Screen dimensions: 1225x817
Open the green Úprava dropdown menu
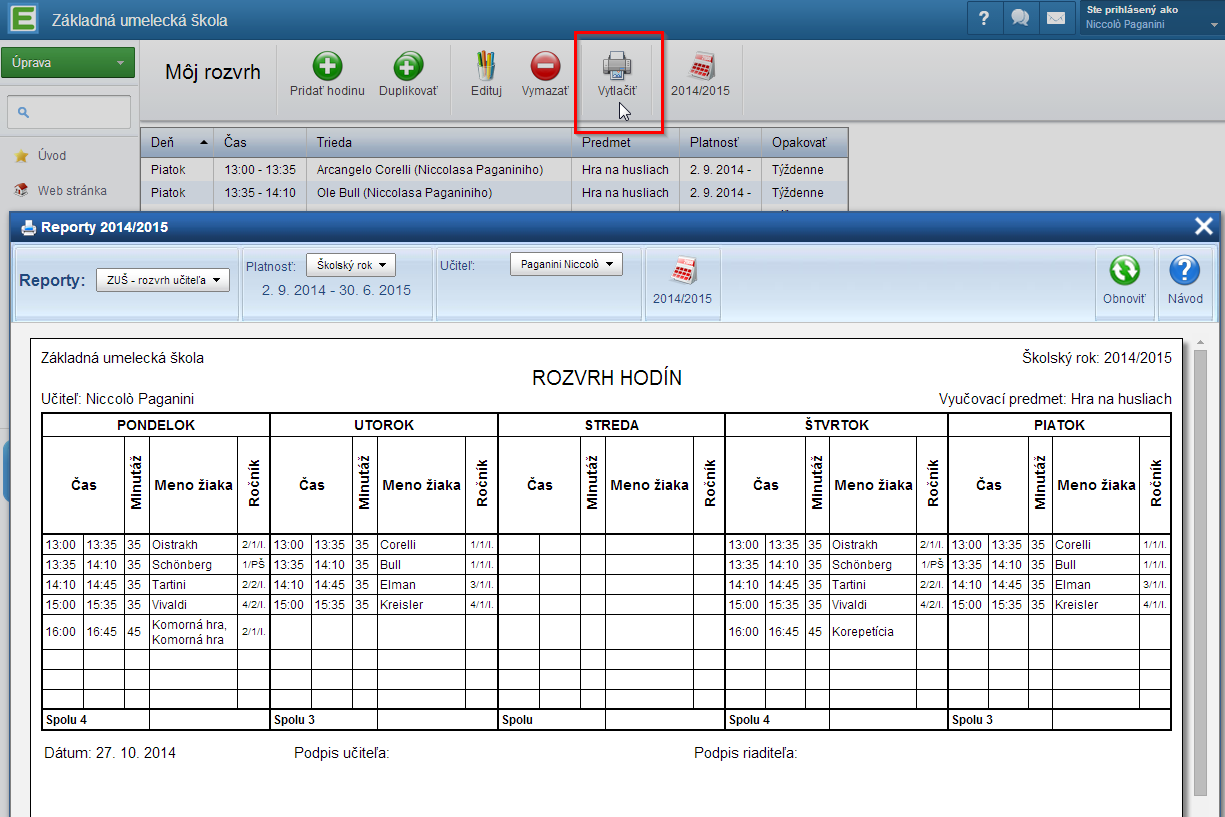click(68, 63)
